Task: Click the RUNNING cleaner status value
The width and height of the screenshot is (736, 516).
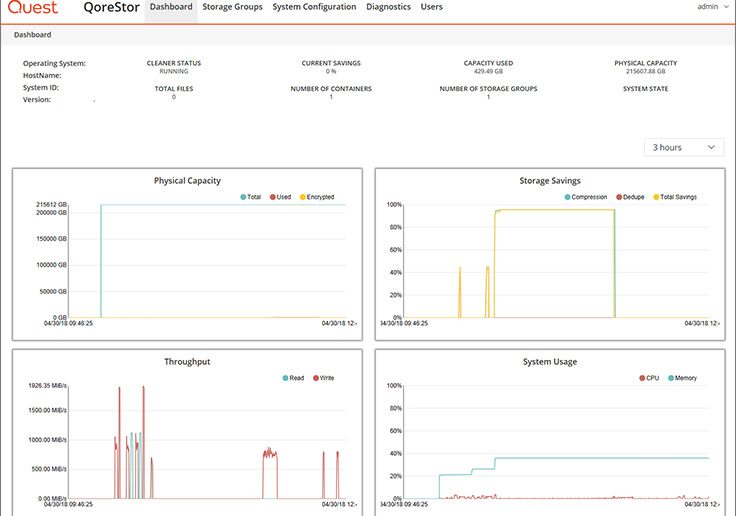Action: [174, 71]
